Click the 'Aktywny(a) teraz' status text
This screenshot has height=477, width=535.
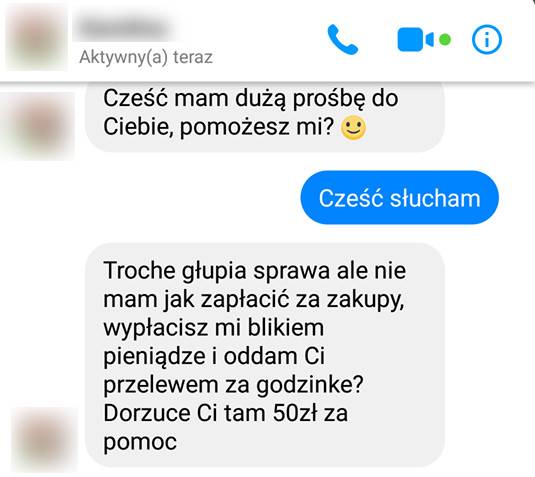coord(146,57)
